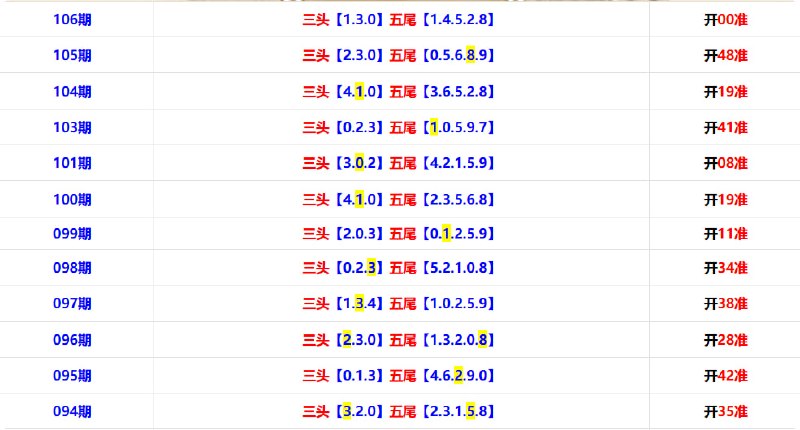The height and width of the screenshot is (430, 800).
Task: Click 五尾【4.6.2.9.0】in the 095期 row
Action: pyautogui.click(x=442, y=375)
